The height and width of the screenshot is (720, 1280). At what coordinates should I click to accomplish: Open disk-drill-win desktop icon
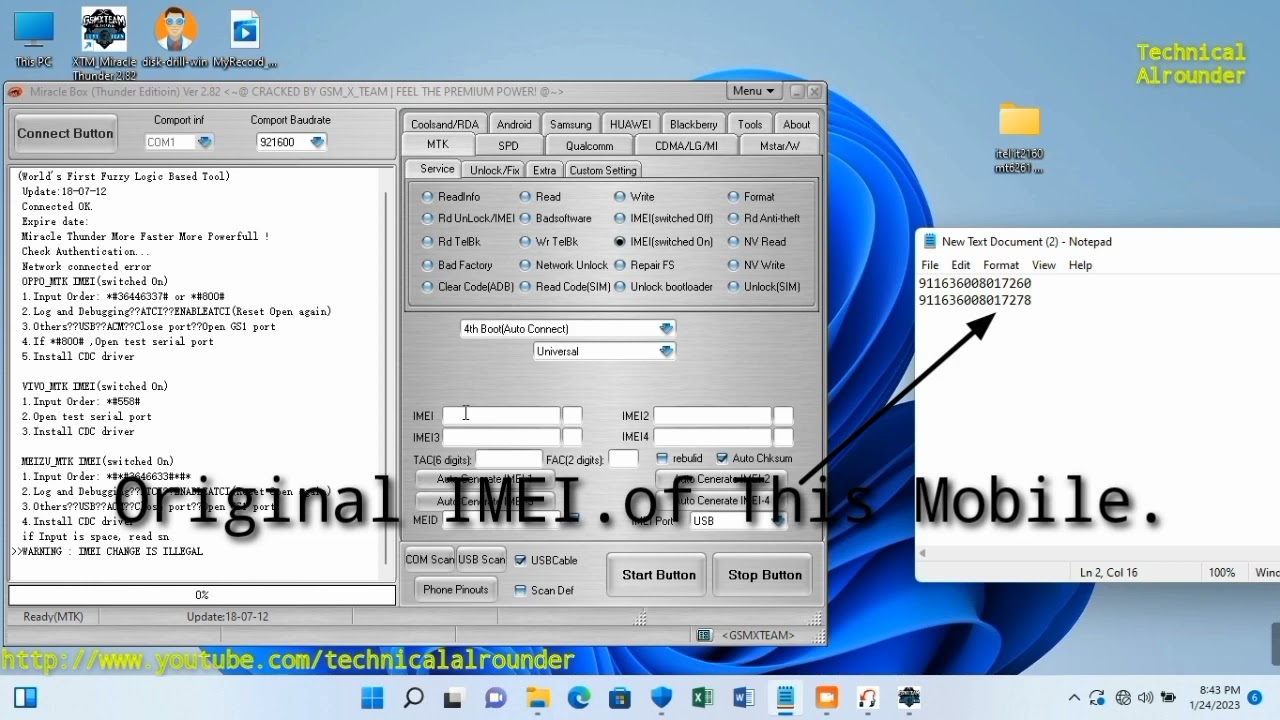pos(175,37)
